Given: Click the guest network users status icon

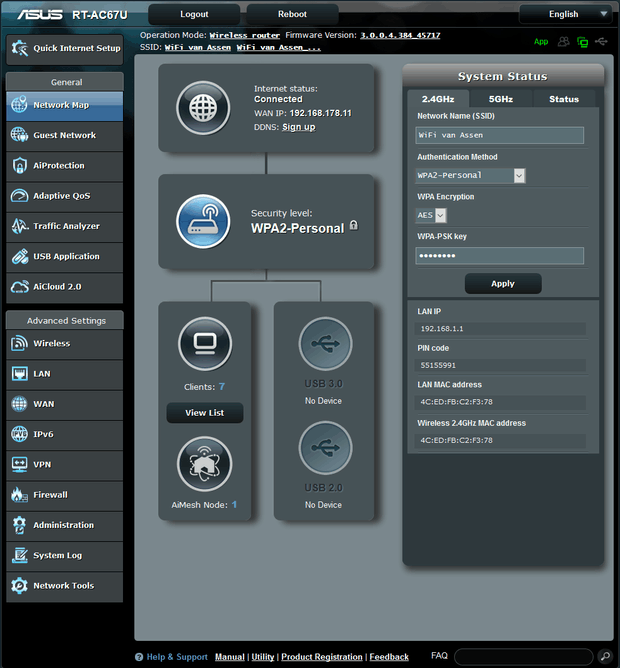Looking at the screenshot, I should point(563,41).
